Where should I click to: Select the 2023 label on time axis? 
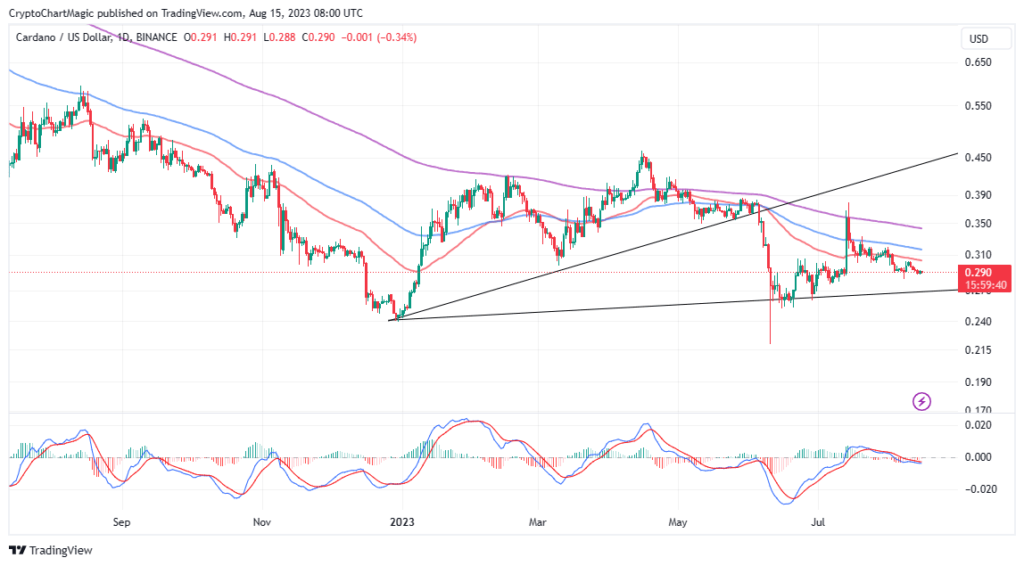click(x=403, y=521)
